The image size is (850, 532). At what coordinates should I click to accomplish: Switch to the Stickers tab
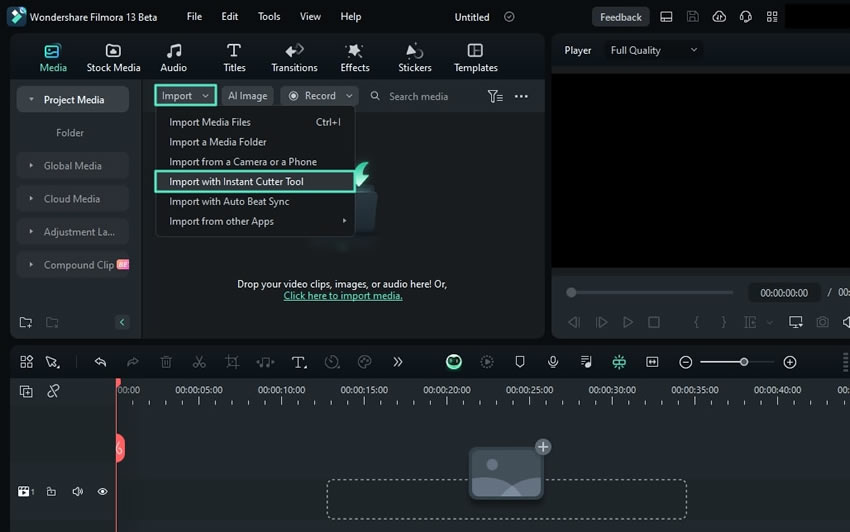(415, 58)
